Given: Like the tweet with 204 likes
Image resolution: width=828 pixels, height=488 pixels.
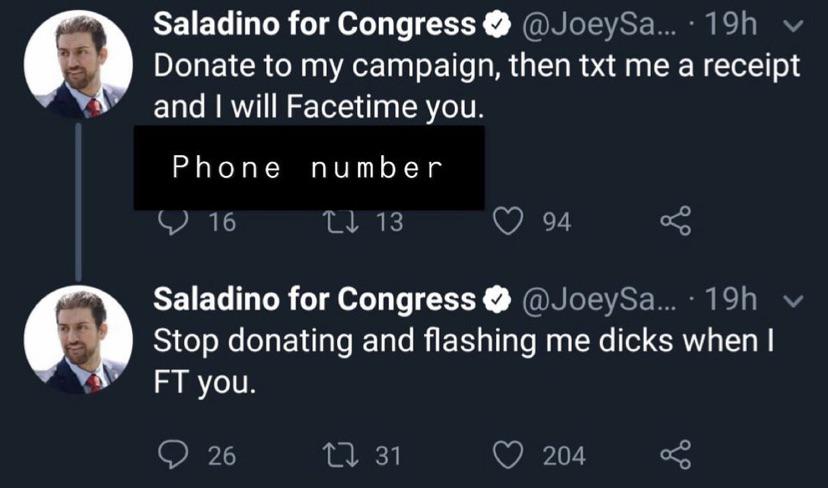Looking at the screenshot, I should coord(510,456).
